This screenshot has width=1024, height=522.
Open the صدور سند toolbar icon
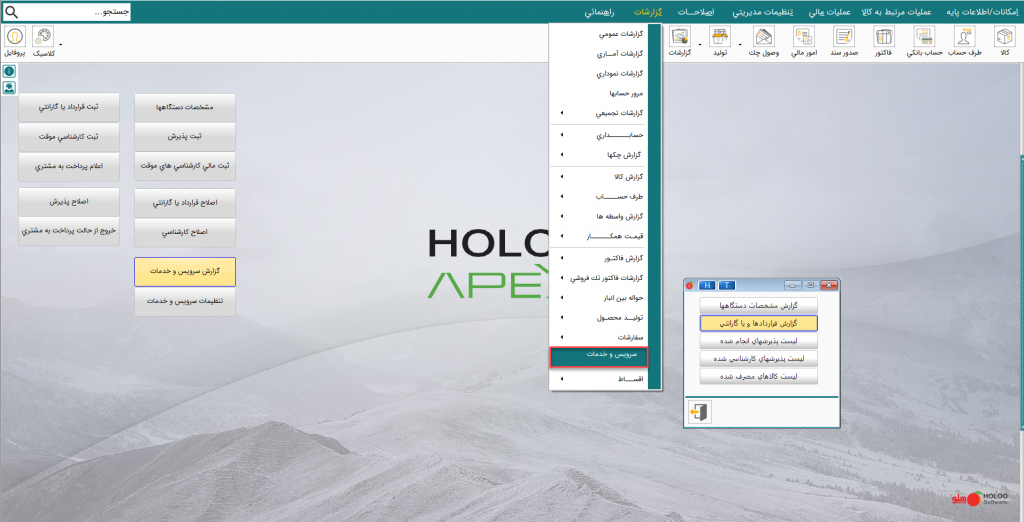pos(844,37)
